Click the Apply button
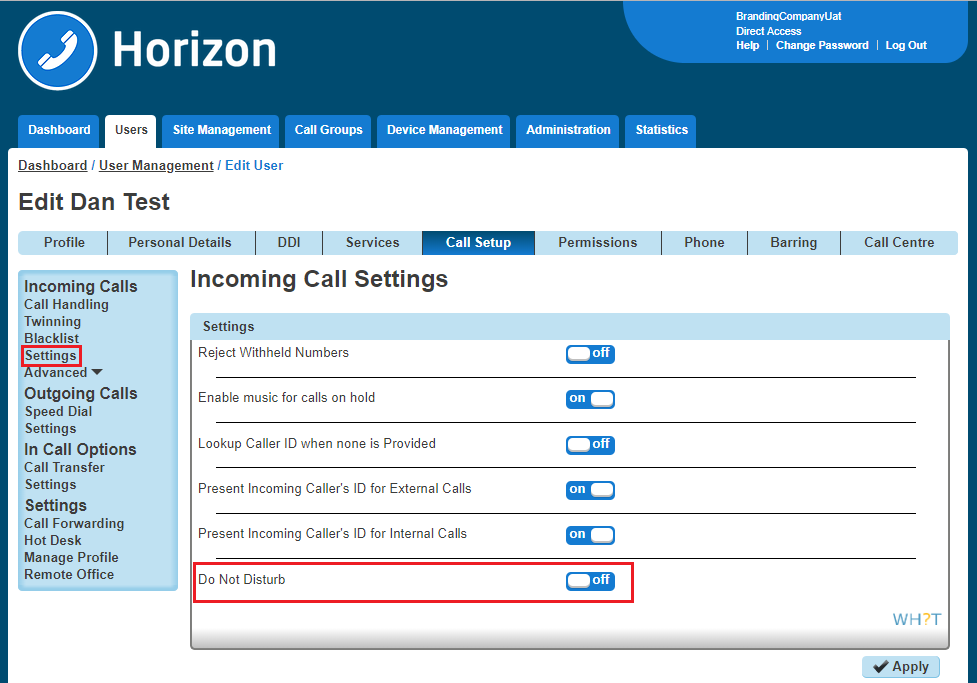 [900, 667]
